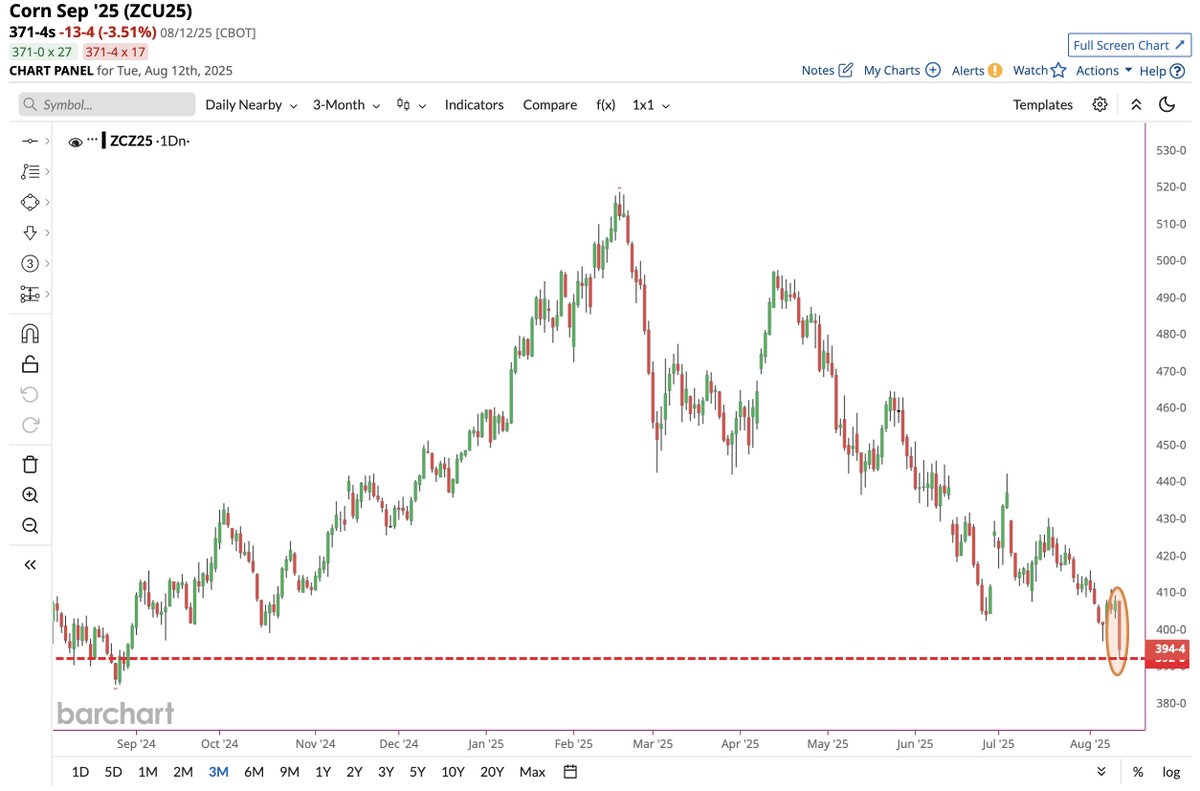Zoom out of the chart
This screenshot has width=1200, height=791.
click(30, 525)
